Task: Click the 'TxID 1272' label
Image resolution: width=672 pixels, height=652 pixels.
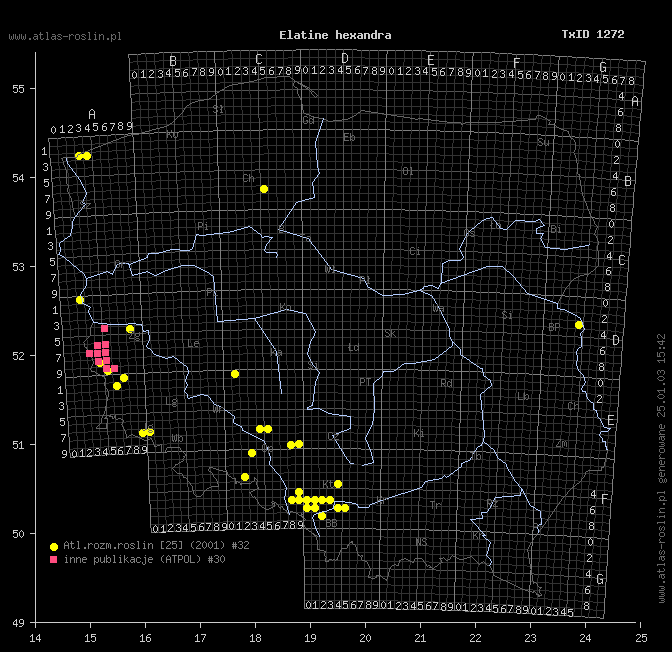Action: (x=593, y=34)
